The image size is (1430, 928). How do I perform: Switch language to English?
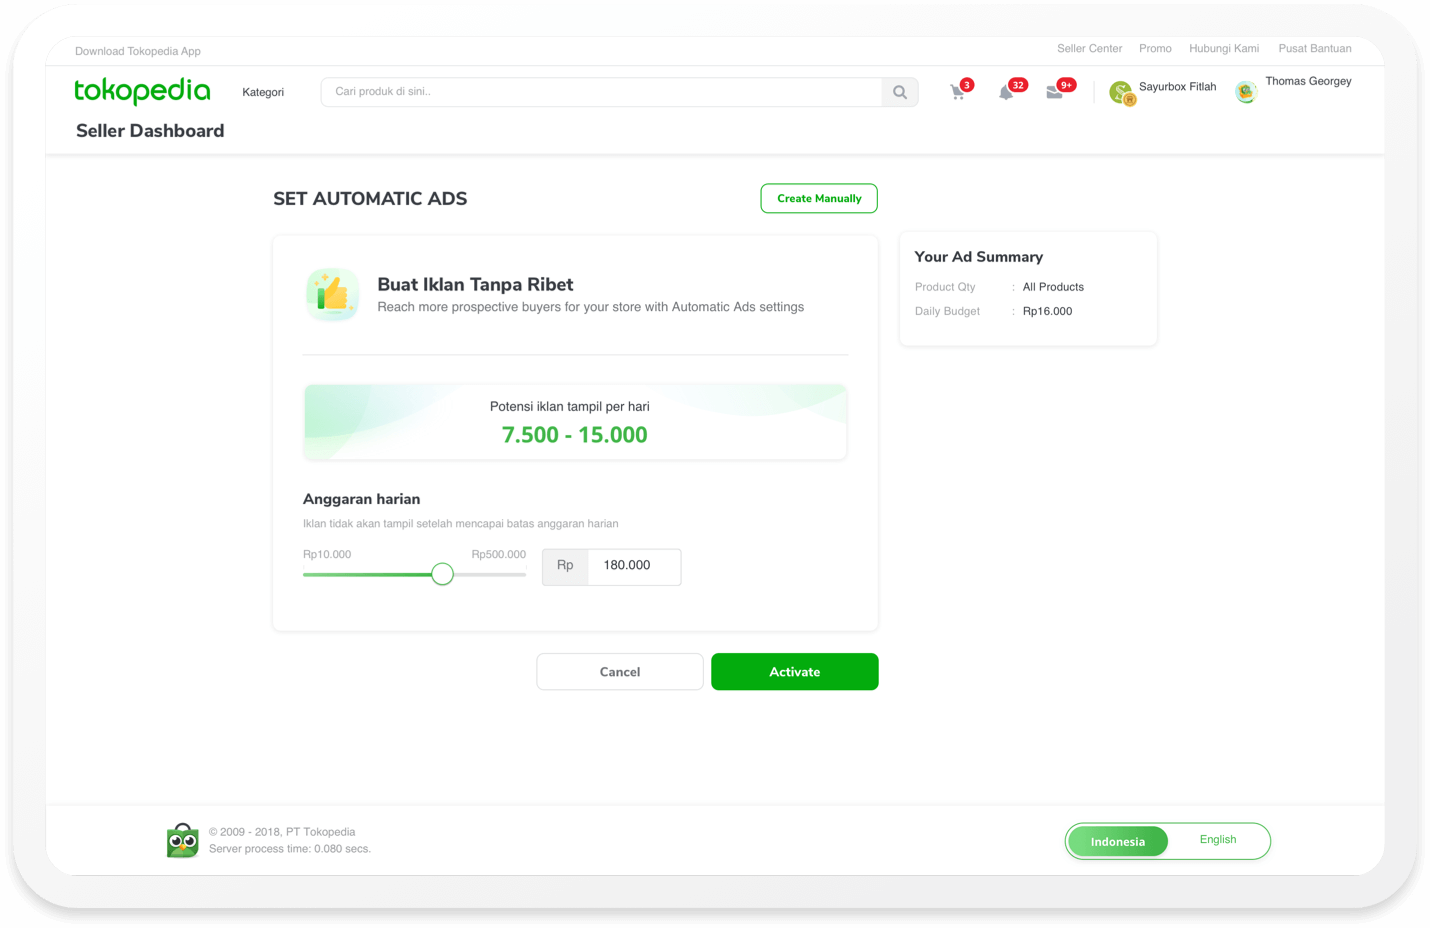tap(1218, 840)
